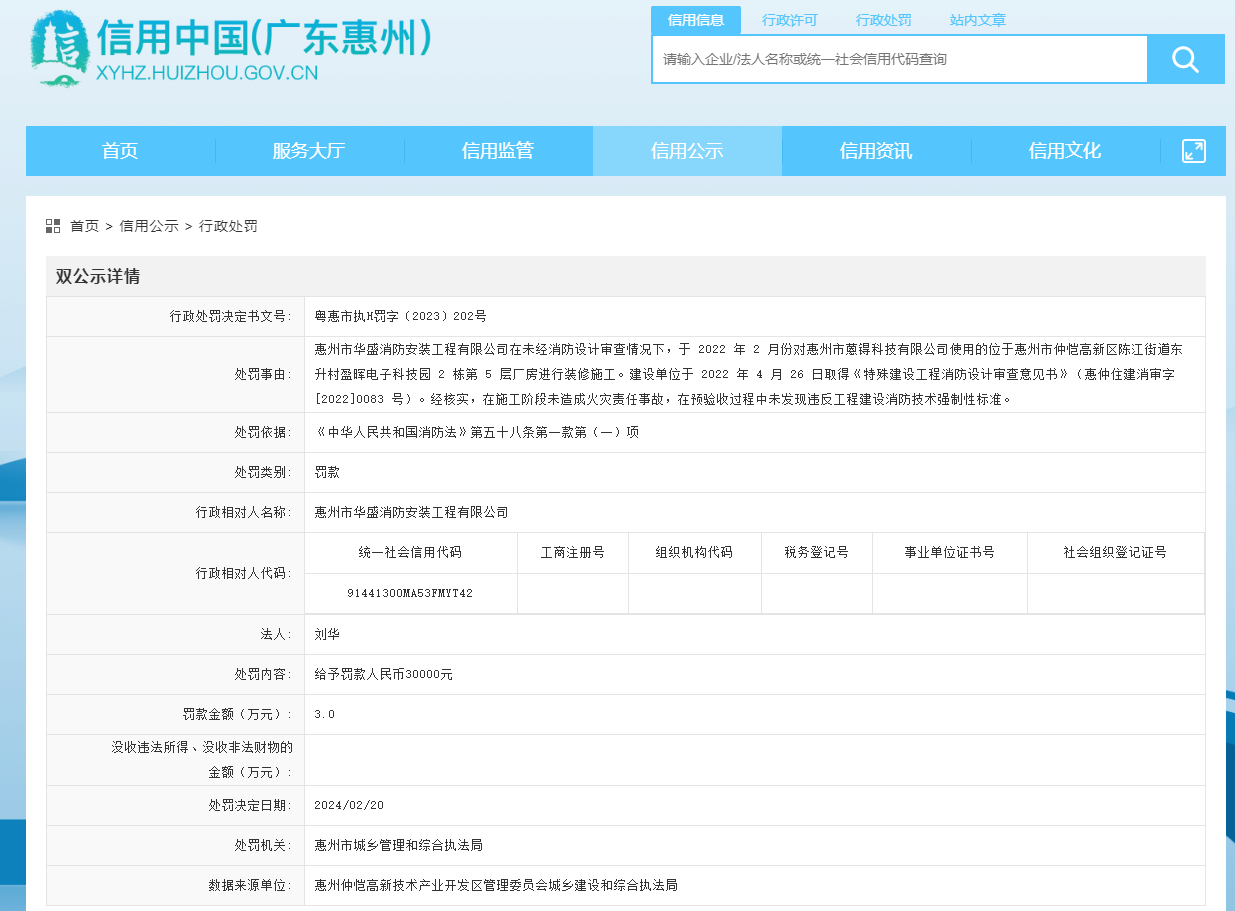Click penalty content 给予罚款人民币30000元
The image size is (1235, 911).
click(x=384, y=674)
